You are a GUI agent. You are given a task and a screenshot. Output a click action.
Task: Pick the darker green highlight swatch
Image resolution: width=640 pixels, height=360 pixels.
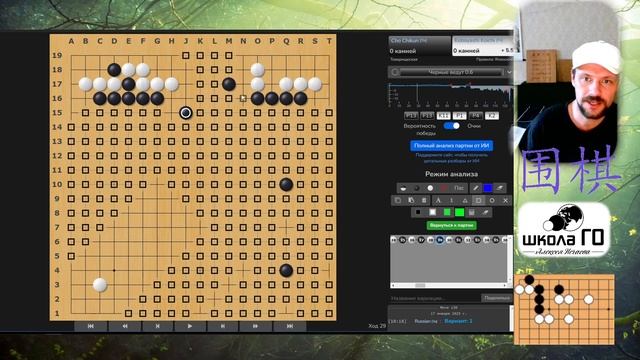pyautogui.click(x=447, y=212)
